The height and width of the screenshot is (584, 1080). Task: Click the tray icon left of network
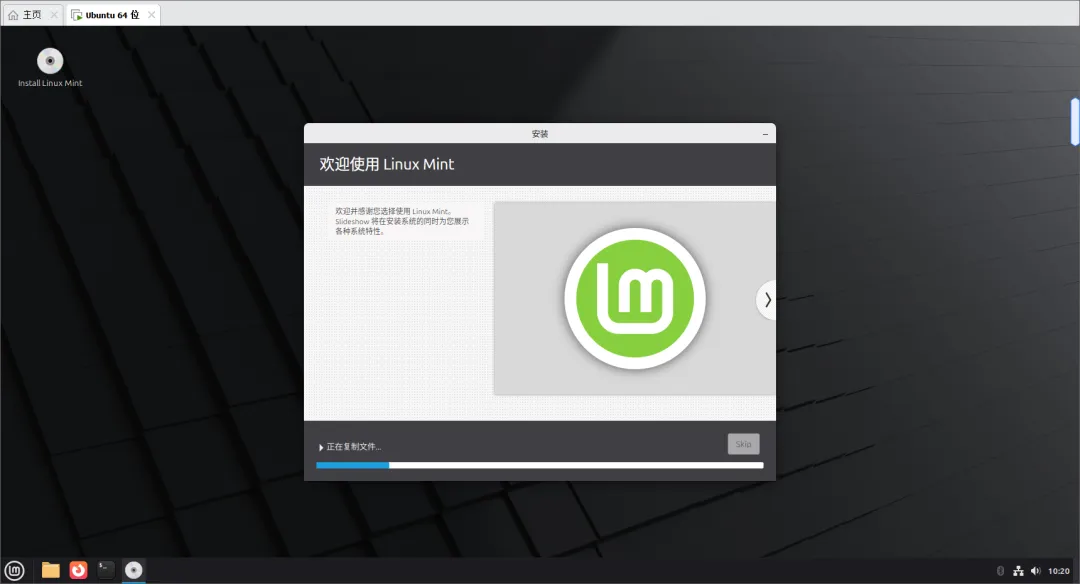point(1000,571)
